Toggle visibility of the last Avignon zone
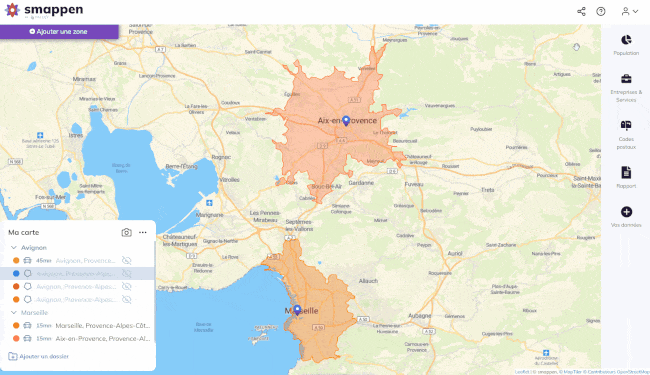Viewport: 650px width, 375px height. coord(126,299)
